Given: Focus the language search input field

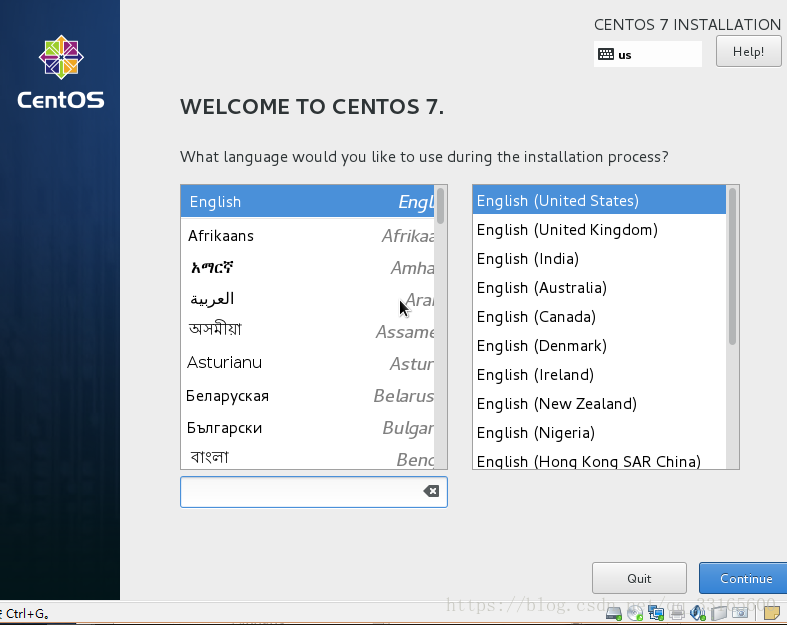Looking at the screenshot, I should tap(314, 492).
